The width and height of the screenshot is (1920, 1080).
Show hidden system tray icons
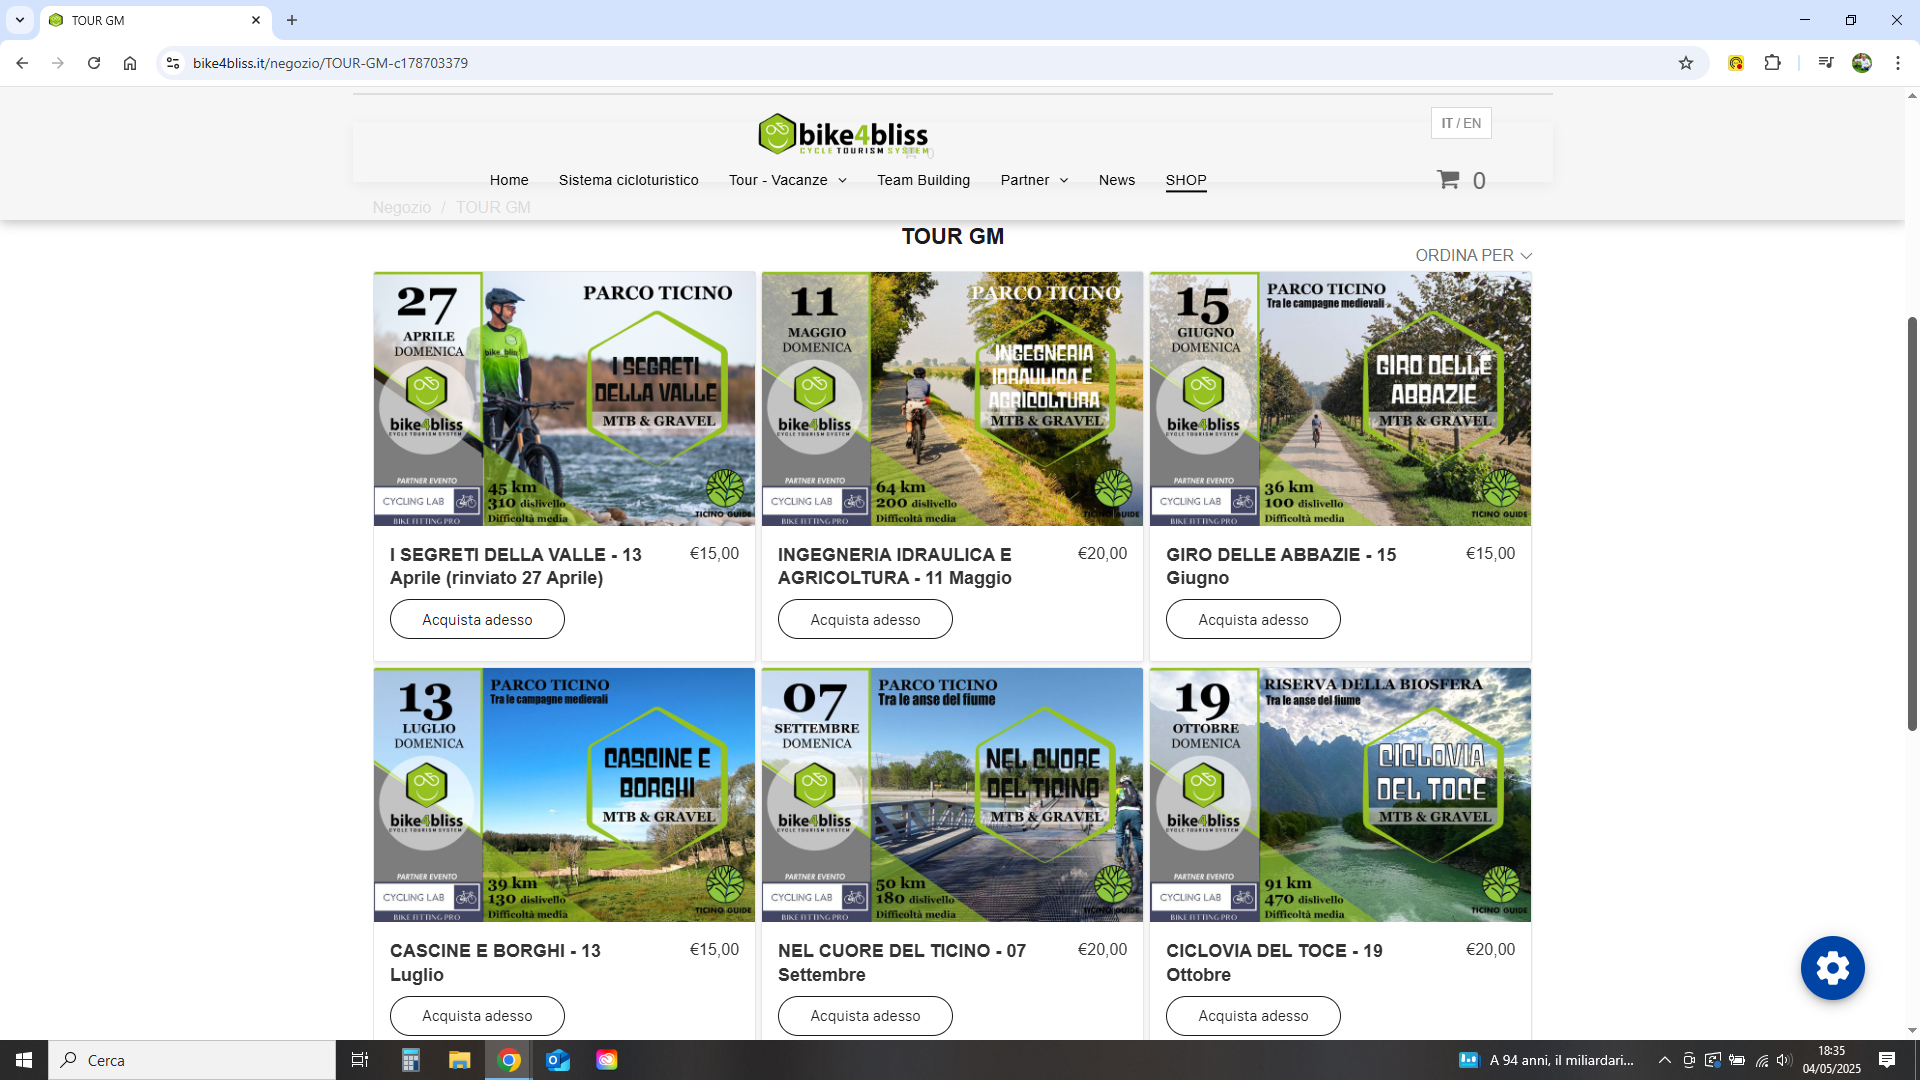click(1664, 1060)
